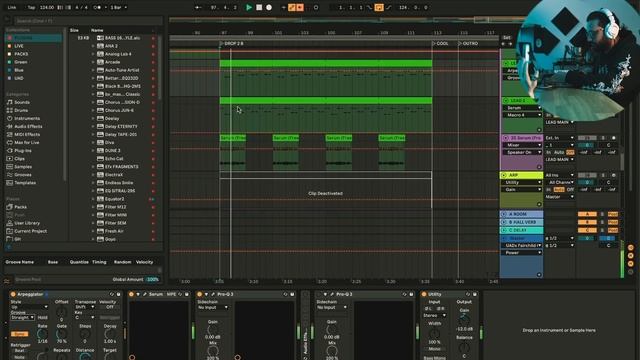The height and width of the screenshot is (360, 640).
Task: Select the A ROOM return track
Action: (522, 214)
